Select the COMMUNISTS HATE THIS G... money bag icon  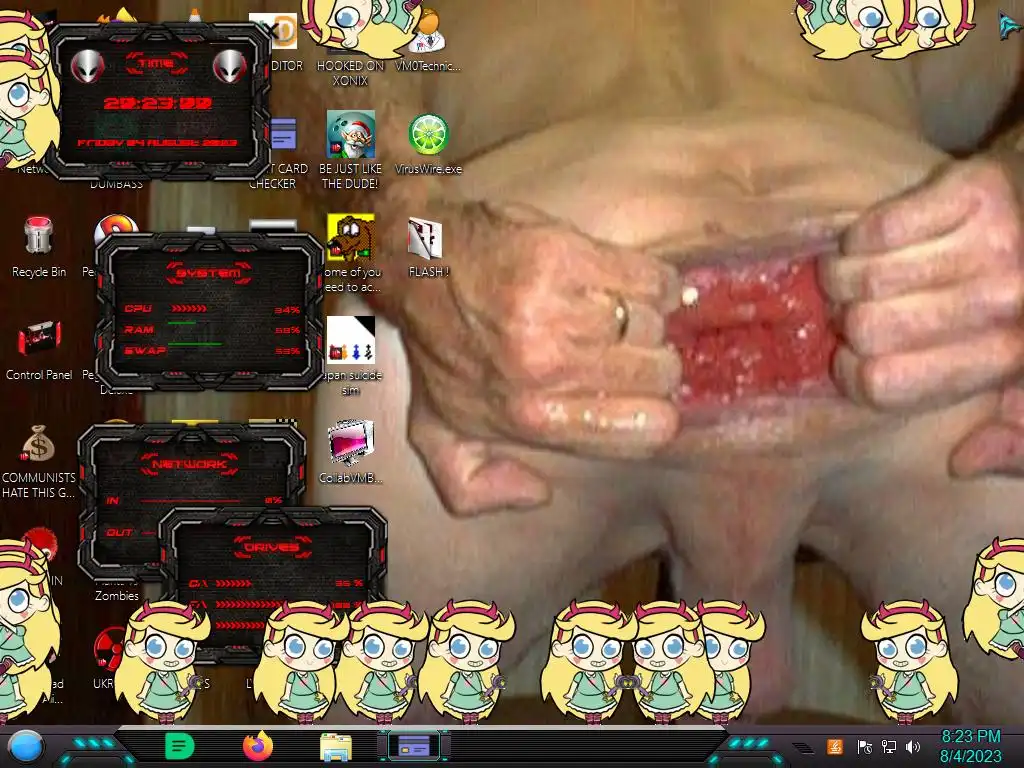pos(38,443)
